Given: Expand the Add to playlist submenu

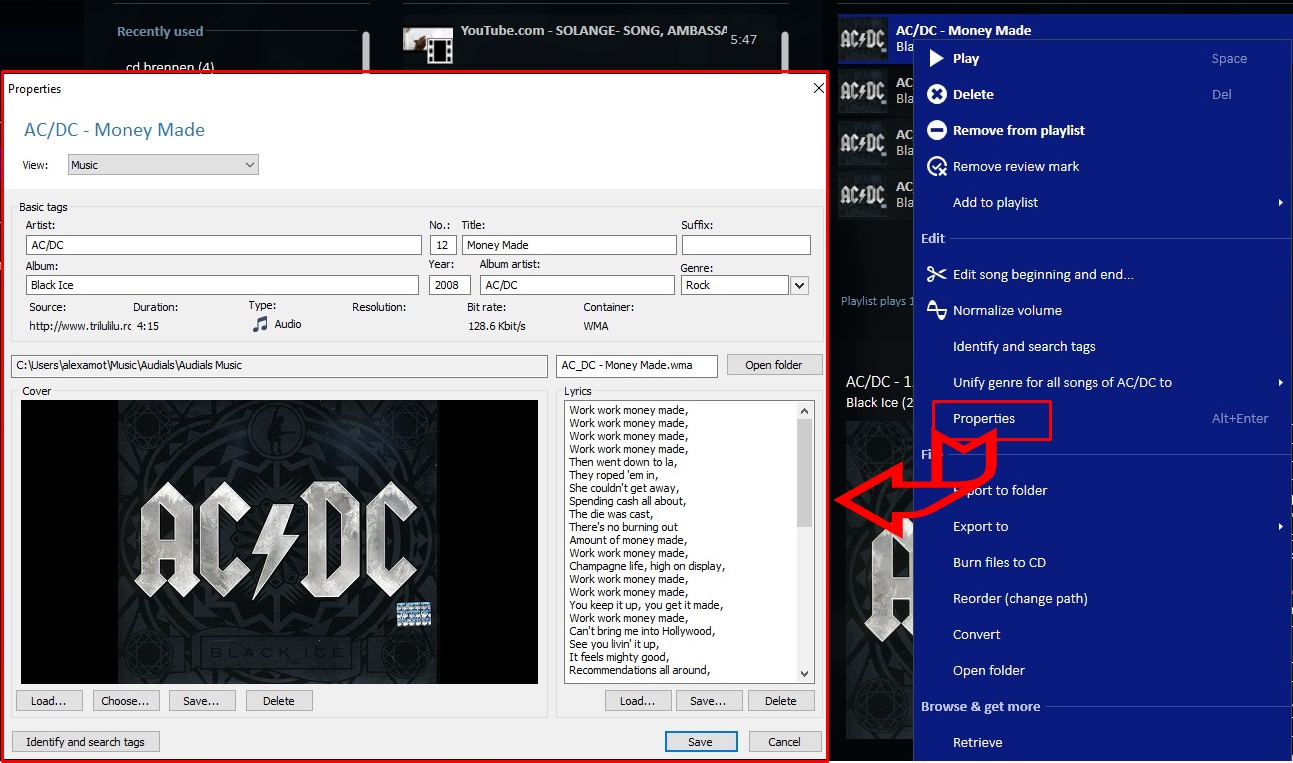Looking at the screenshot, I should pos(1280,202).
